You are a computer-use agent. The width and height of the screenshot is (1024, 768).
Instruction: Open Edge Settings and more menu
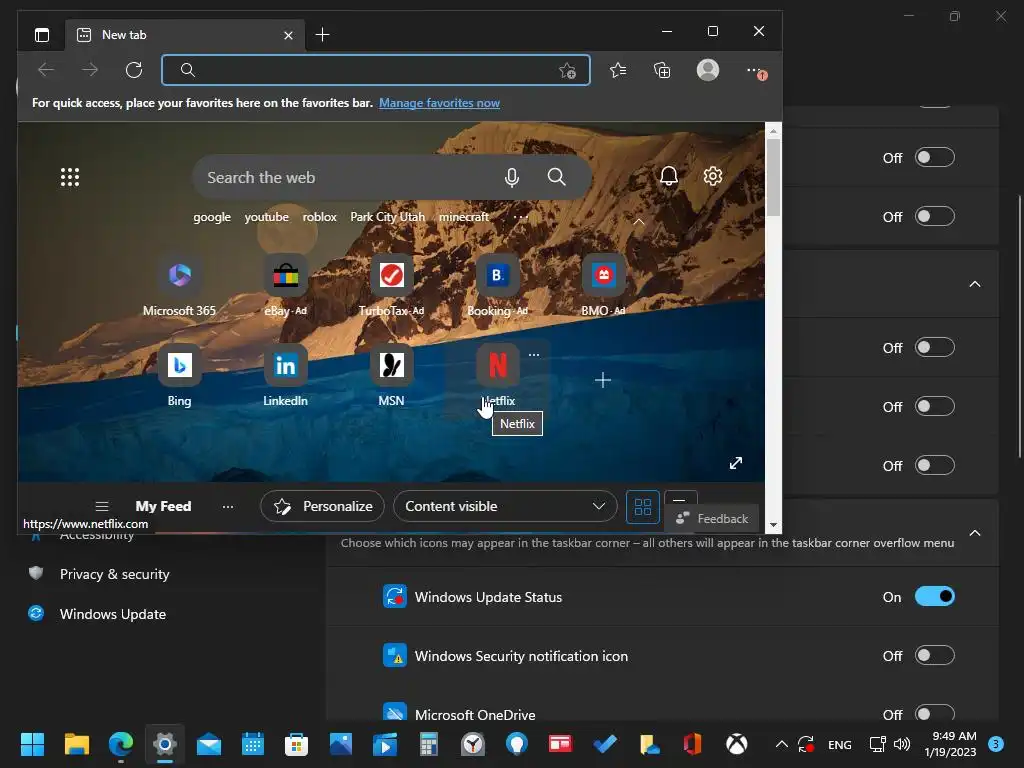756,71
